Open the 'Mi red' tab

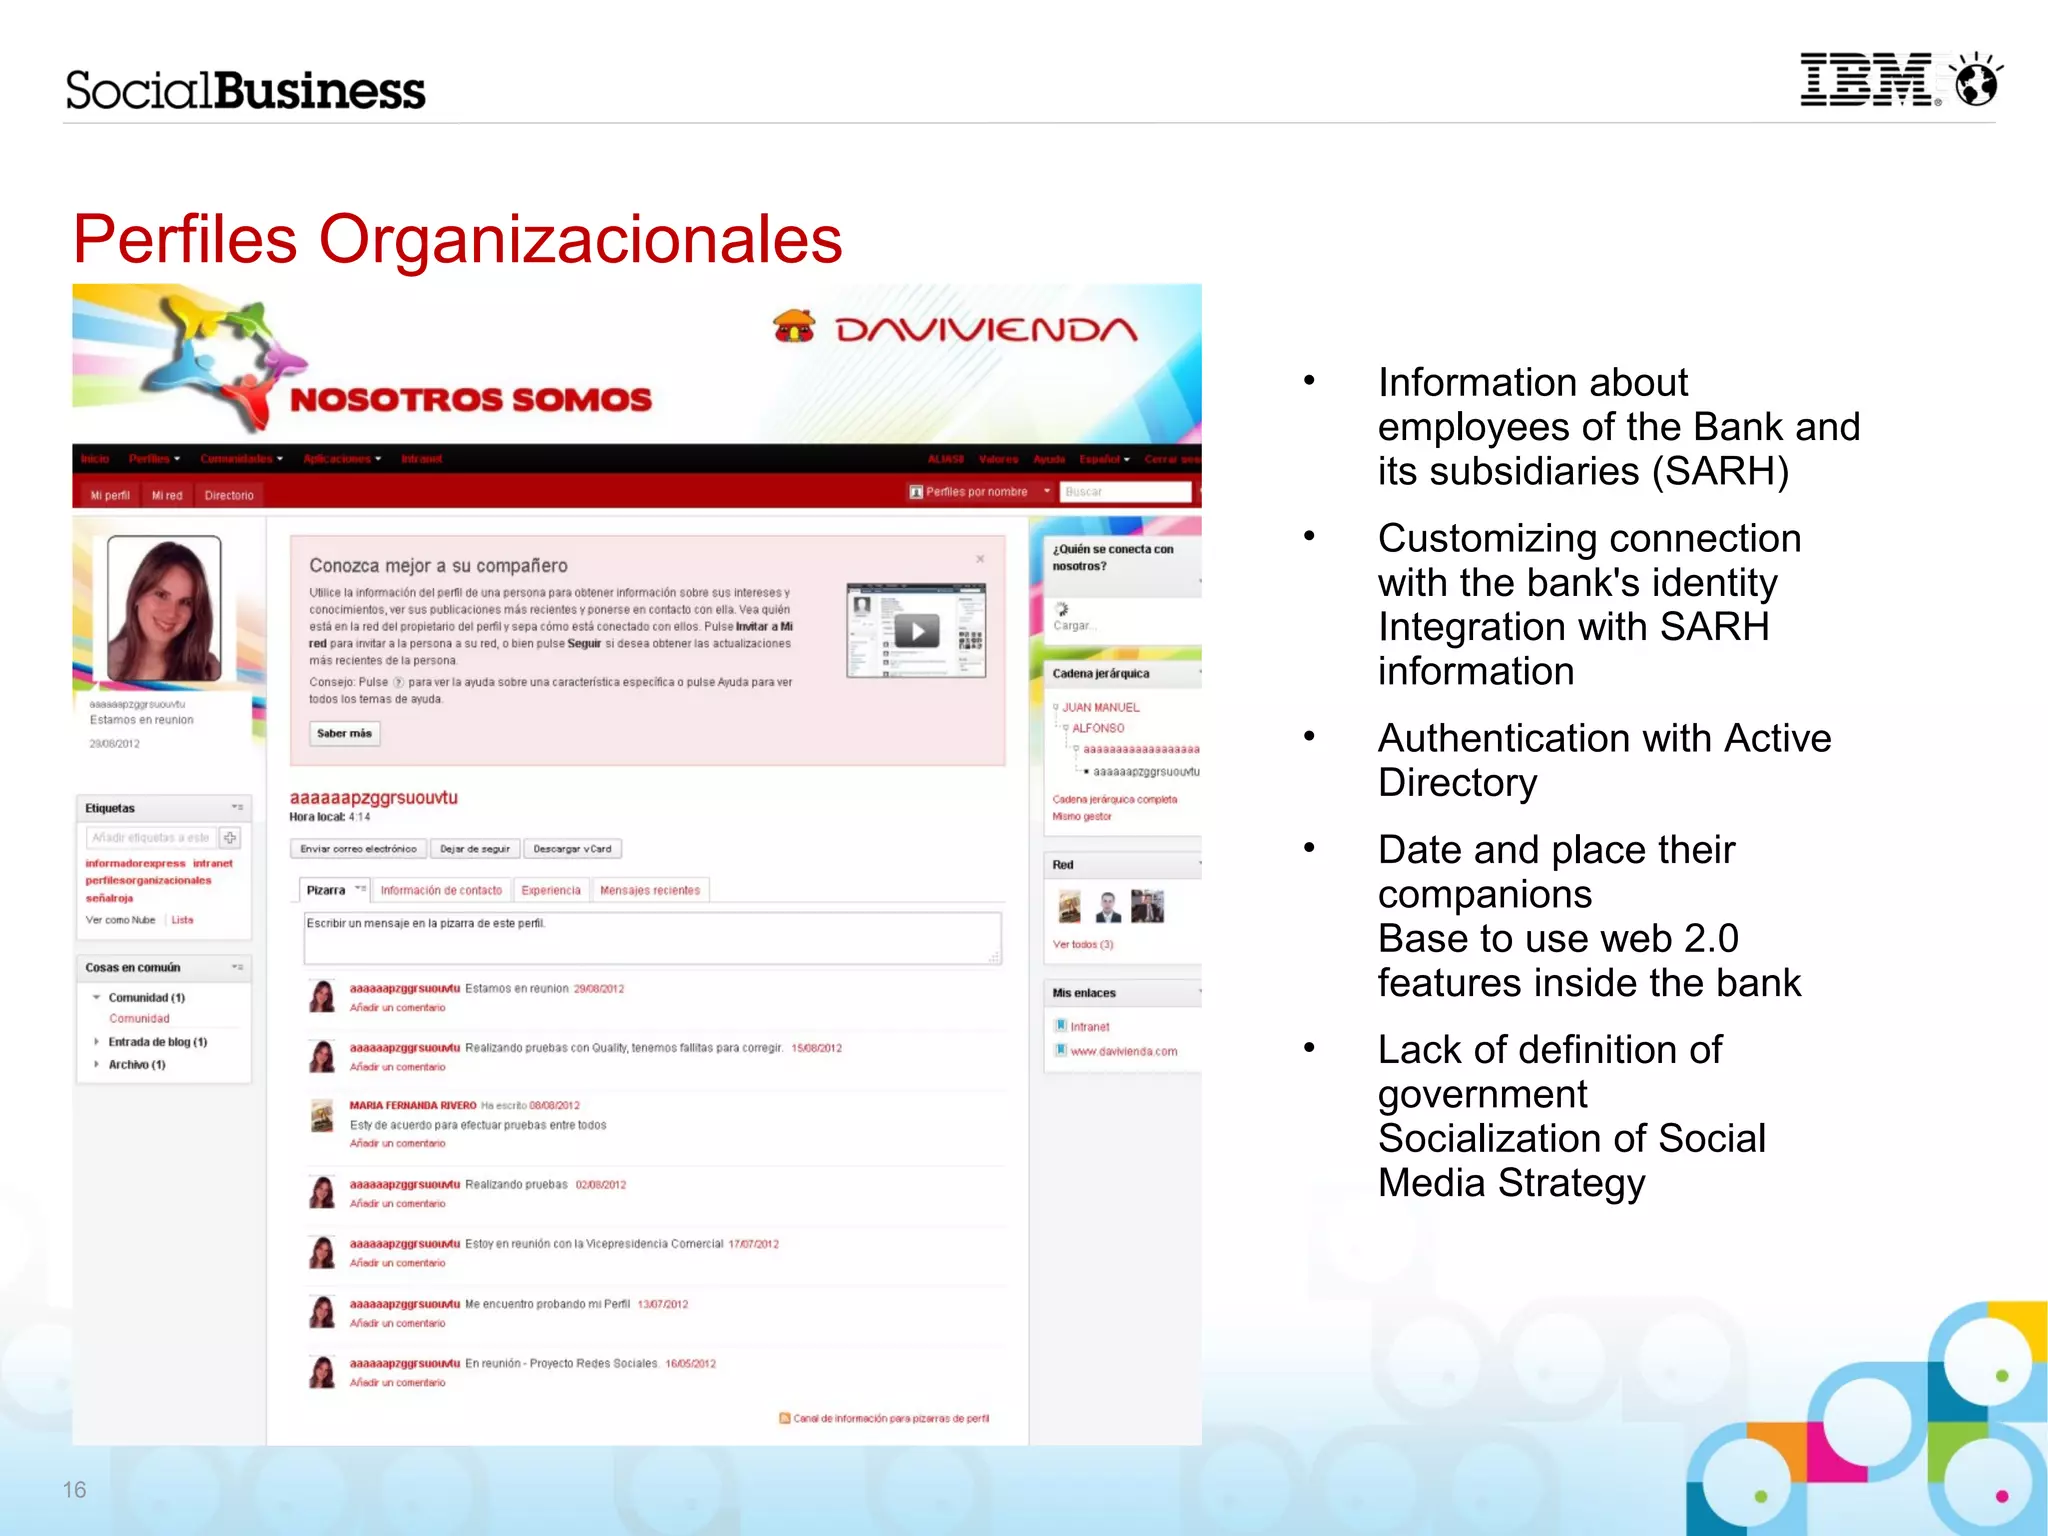167,495
